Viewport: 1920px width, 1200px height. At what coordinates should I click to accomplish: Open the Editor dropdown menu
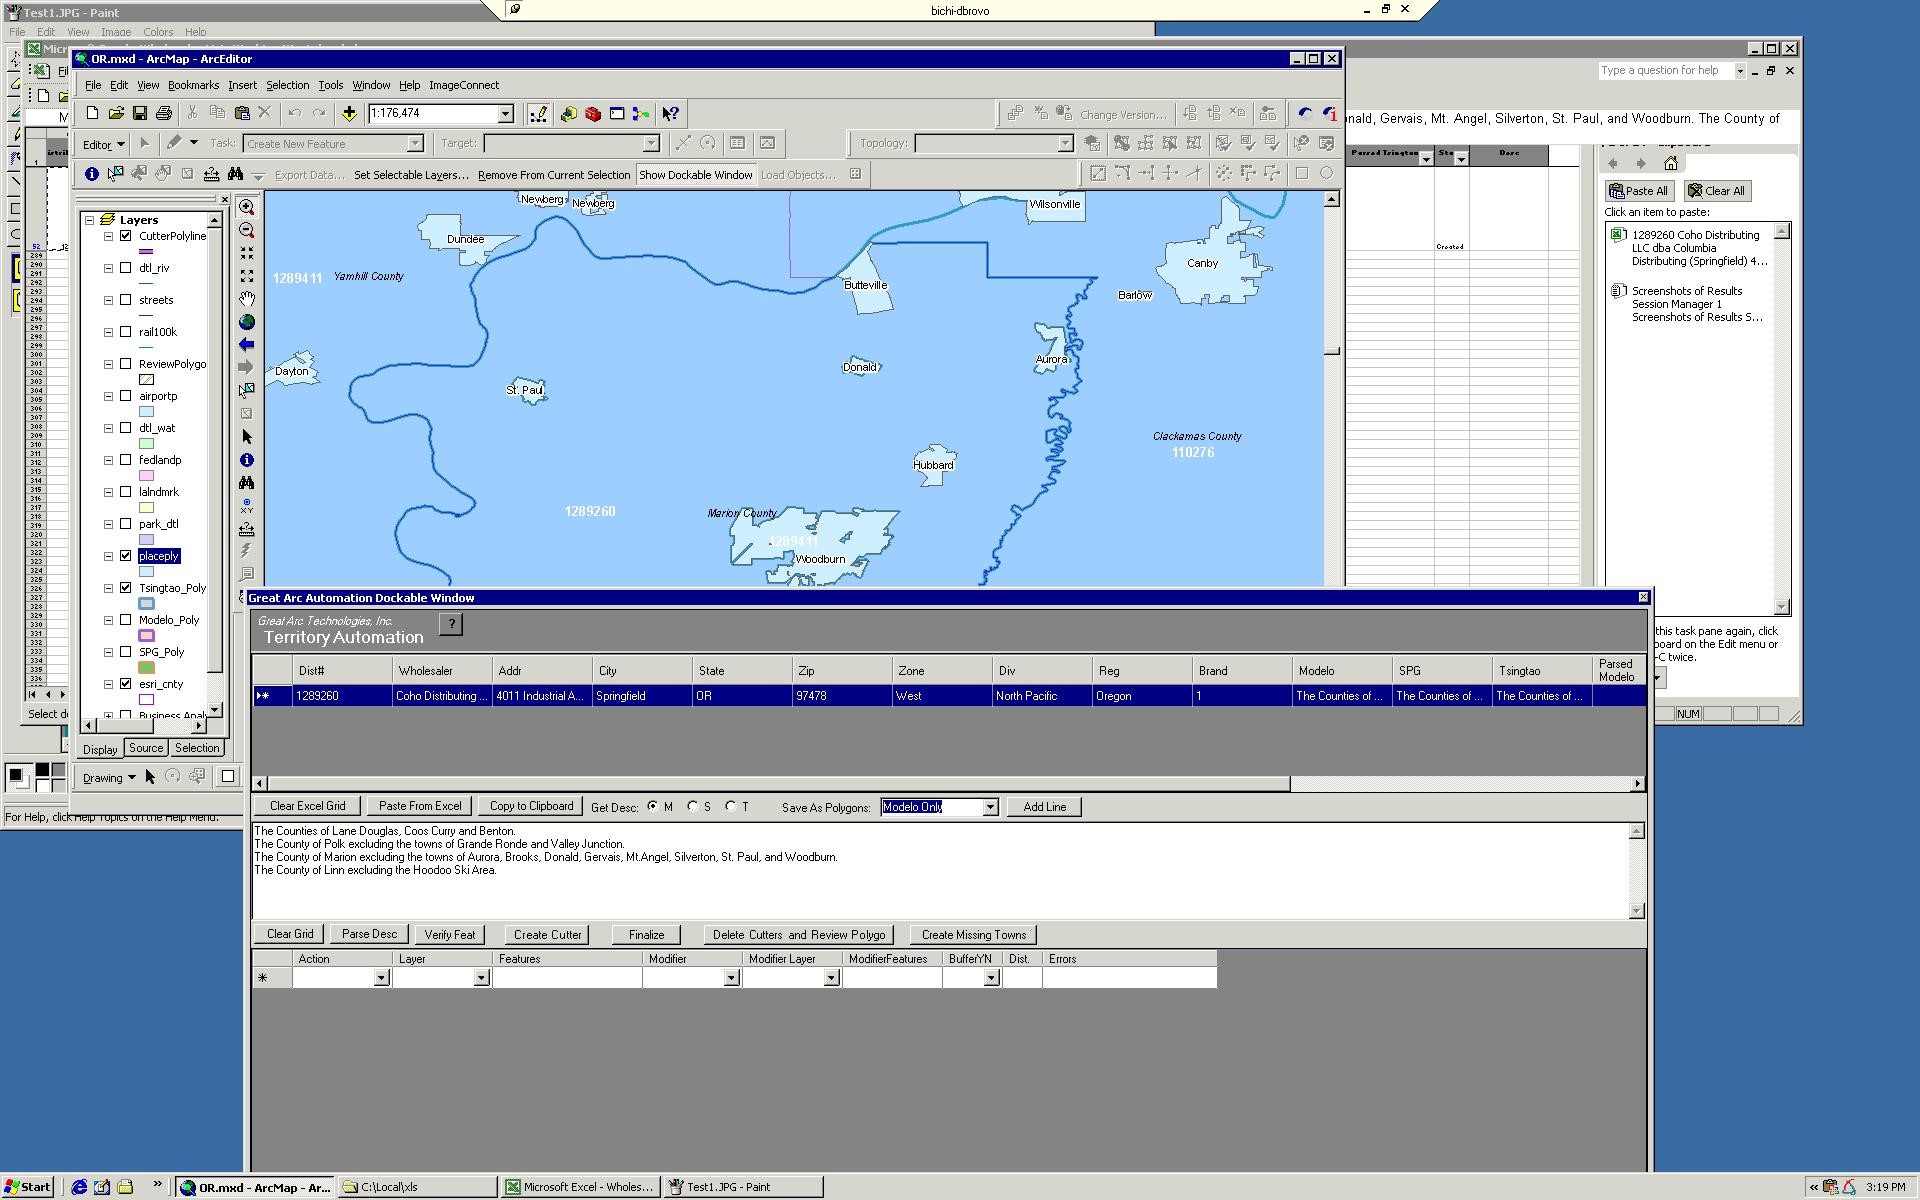point(104,144)
